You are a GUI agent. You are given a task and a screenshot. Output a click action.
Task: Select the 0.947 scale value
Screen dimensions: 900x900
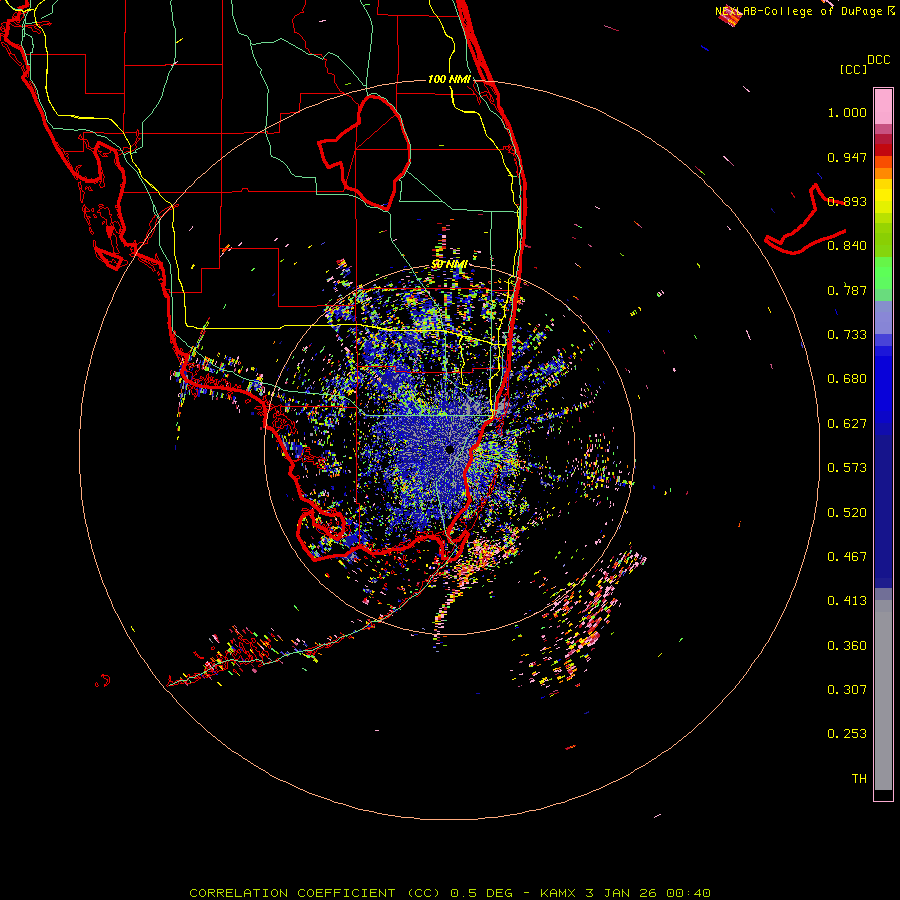tap(847, 157)
